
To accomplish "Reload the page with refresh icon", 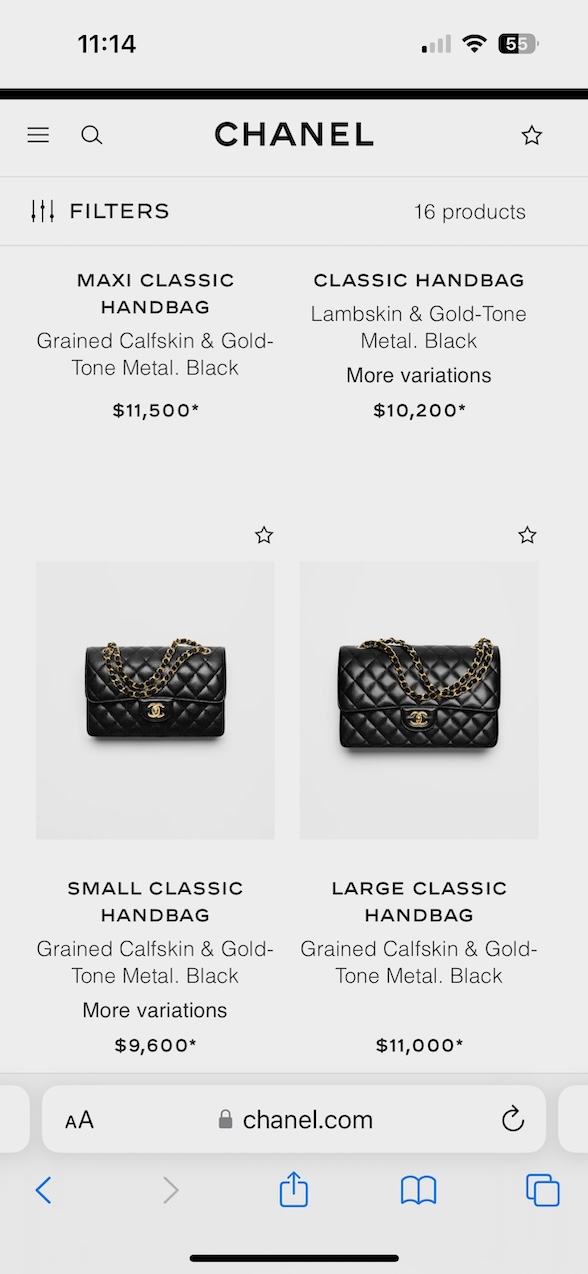I will pos(513,1119).
